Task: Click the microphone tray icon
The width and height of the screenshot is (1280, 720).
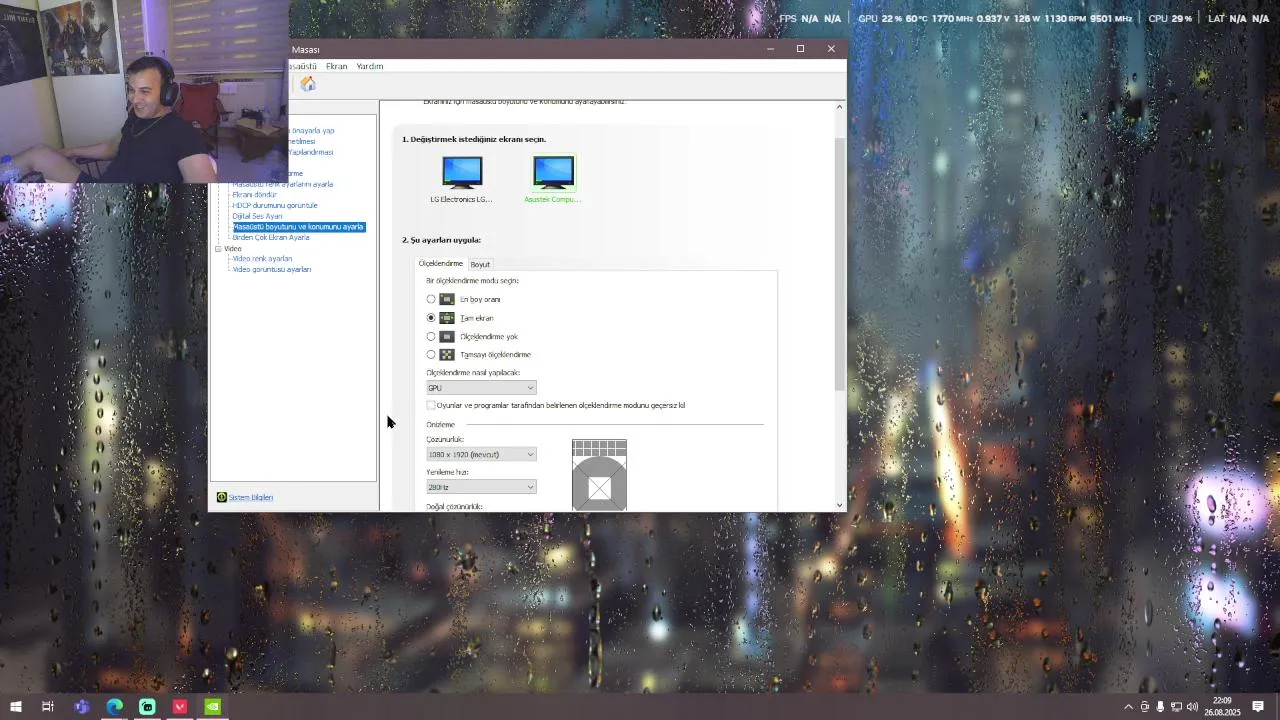Action: [x=1160, y=707]
